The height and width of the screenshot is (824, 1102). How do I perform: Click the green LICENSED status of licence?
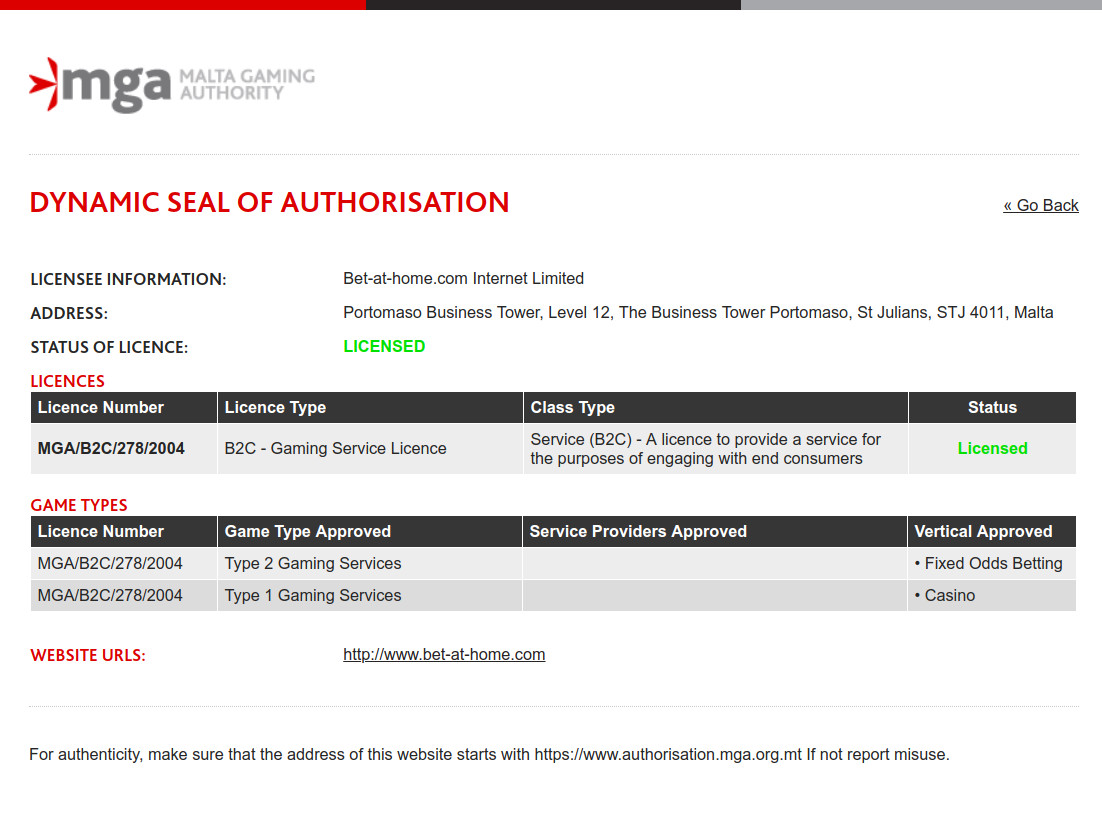click(x=384, y=347)
